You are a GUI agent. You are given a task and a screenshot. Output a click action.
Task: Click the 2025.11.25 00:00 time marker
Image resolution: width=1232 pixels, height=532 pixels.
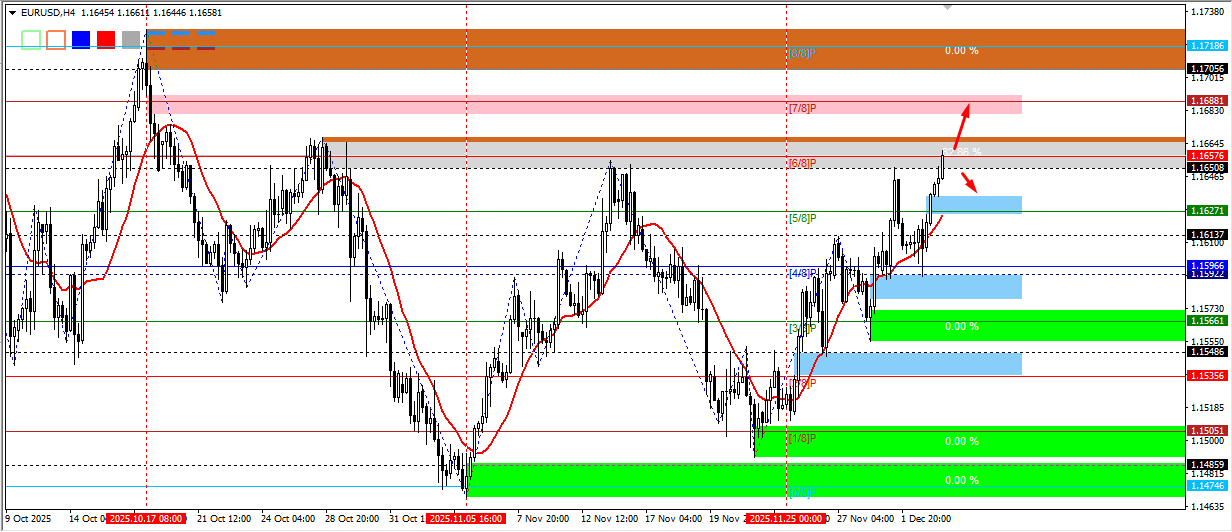tap(787, 520)
